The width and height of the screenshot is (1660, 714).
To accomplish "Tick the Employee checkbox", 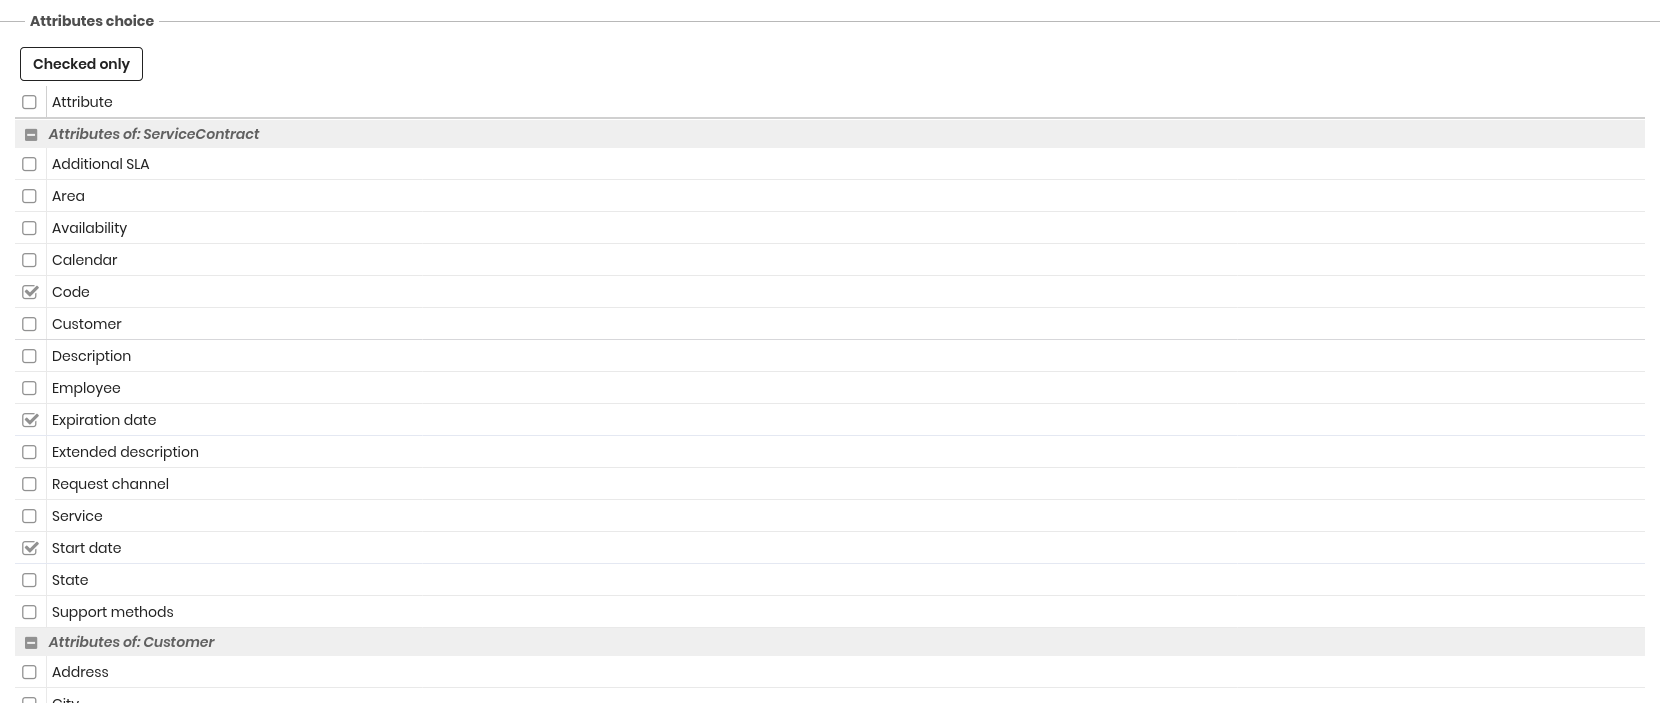I will click(x=30, y=388).
